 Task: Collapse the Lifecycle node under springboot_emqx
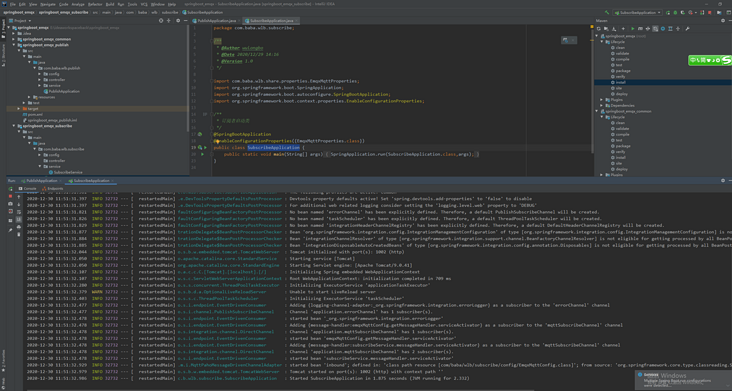tap(602, 42)
